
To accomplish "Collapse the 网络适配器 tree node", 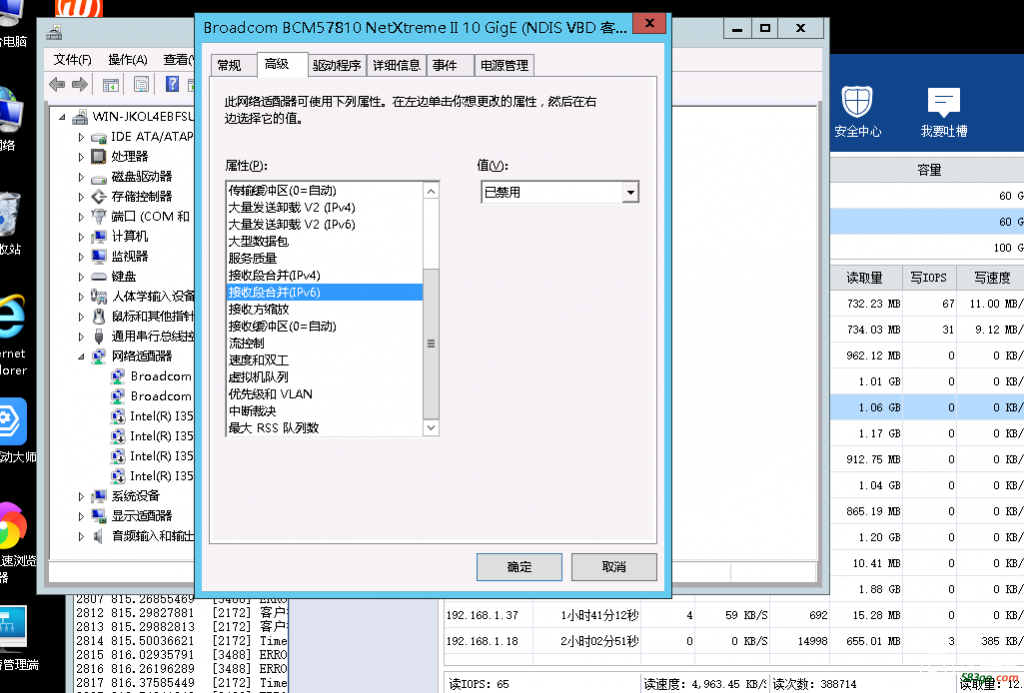I will pos(81,357).
